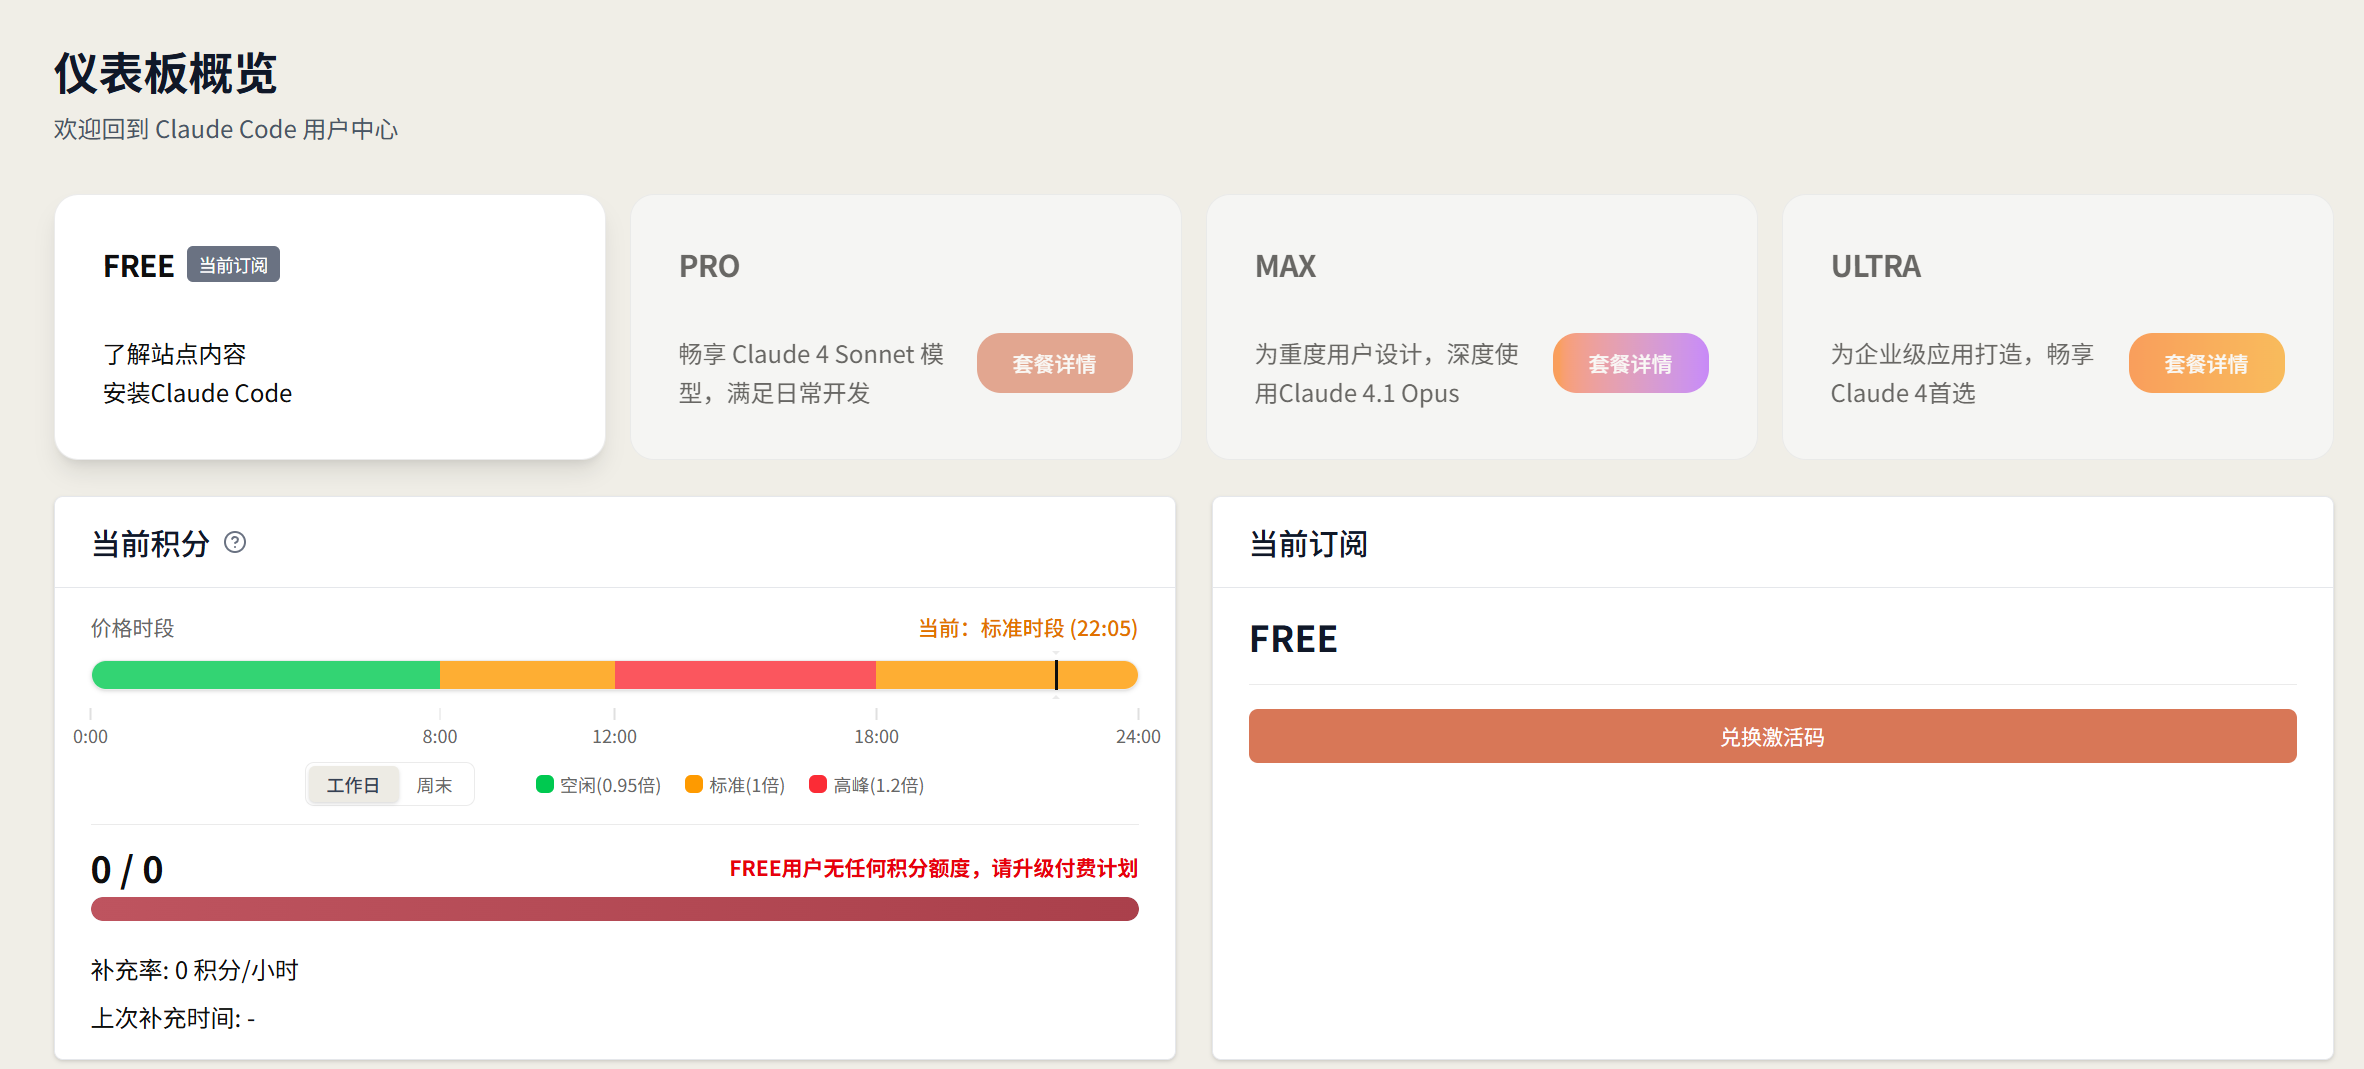Click the 价格时段 label

tap(133, 628)
